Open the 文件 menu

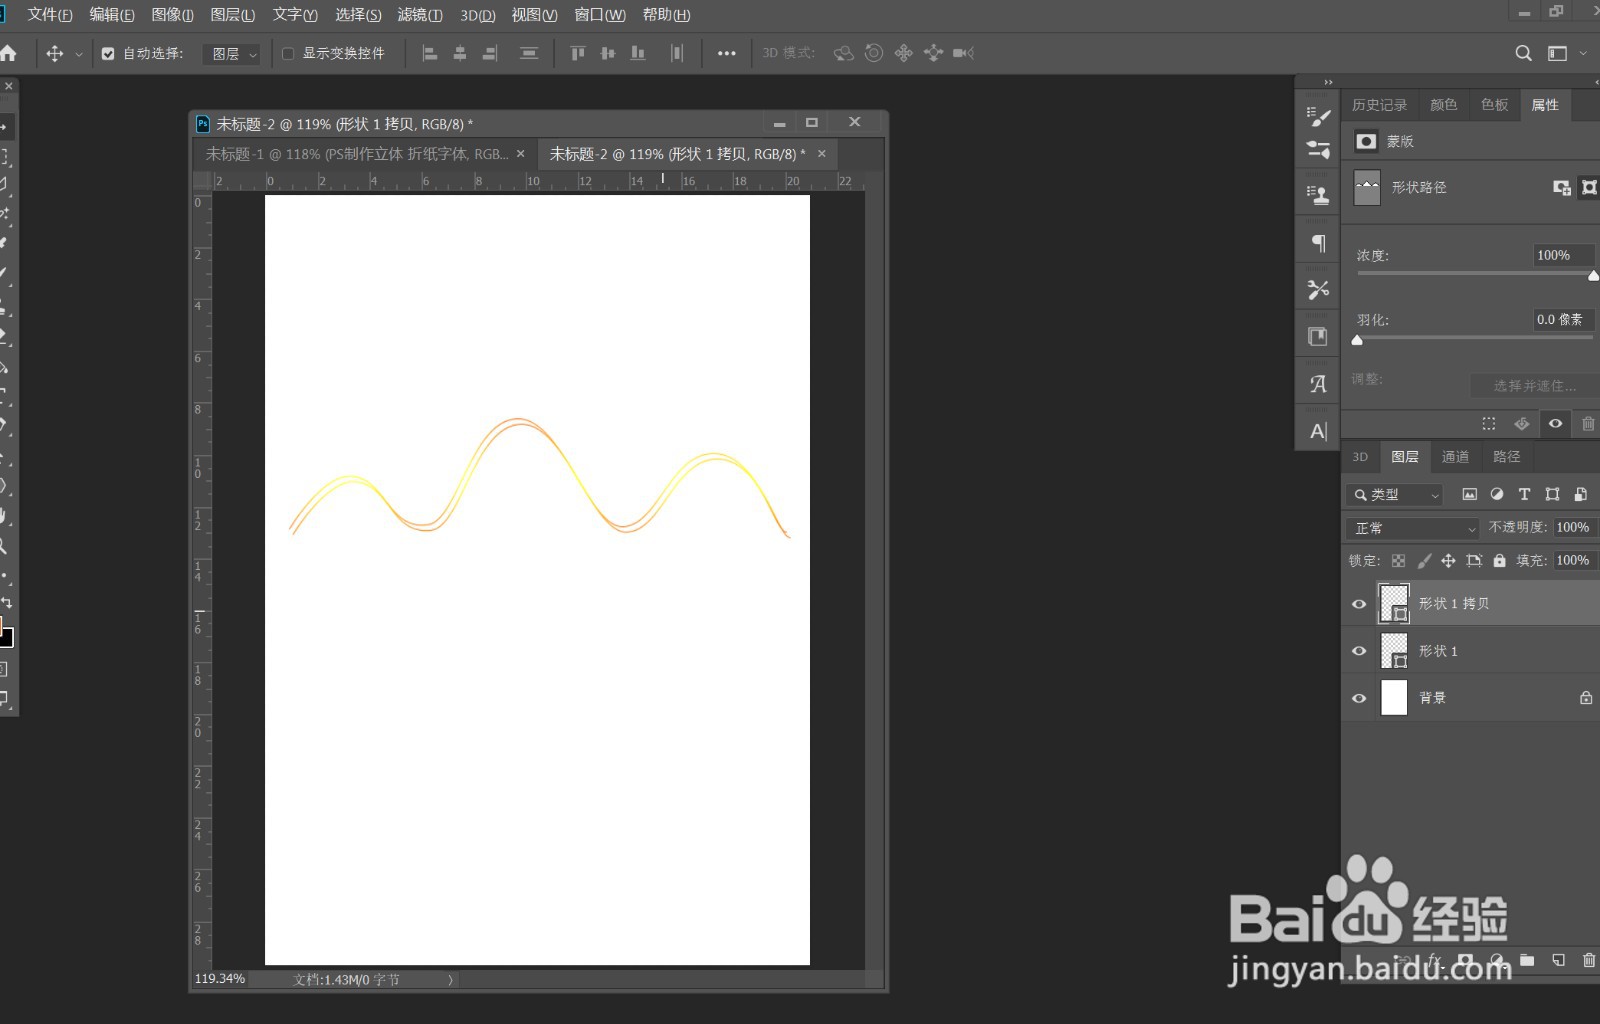click(x=50, y=15)
